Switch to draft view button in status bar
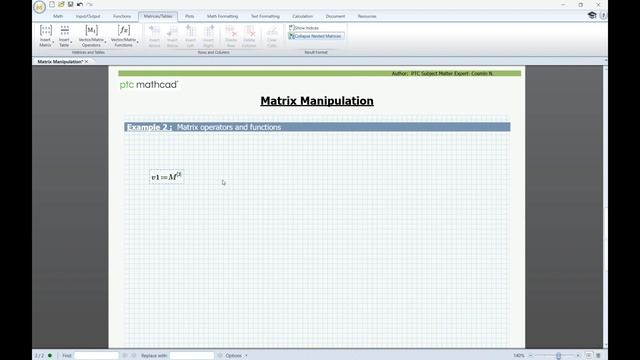 pyautogui.click(x=598, y=356)
